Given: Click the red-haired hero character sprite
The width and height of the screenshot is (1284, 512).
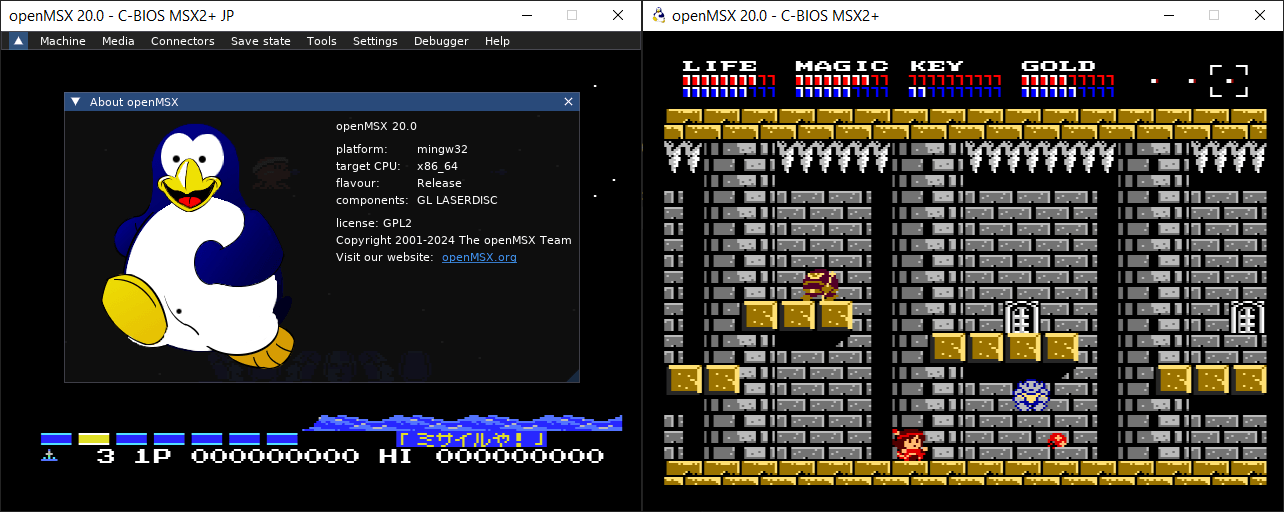Looking at the screenshot, I should point(909,444).
